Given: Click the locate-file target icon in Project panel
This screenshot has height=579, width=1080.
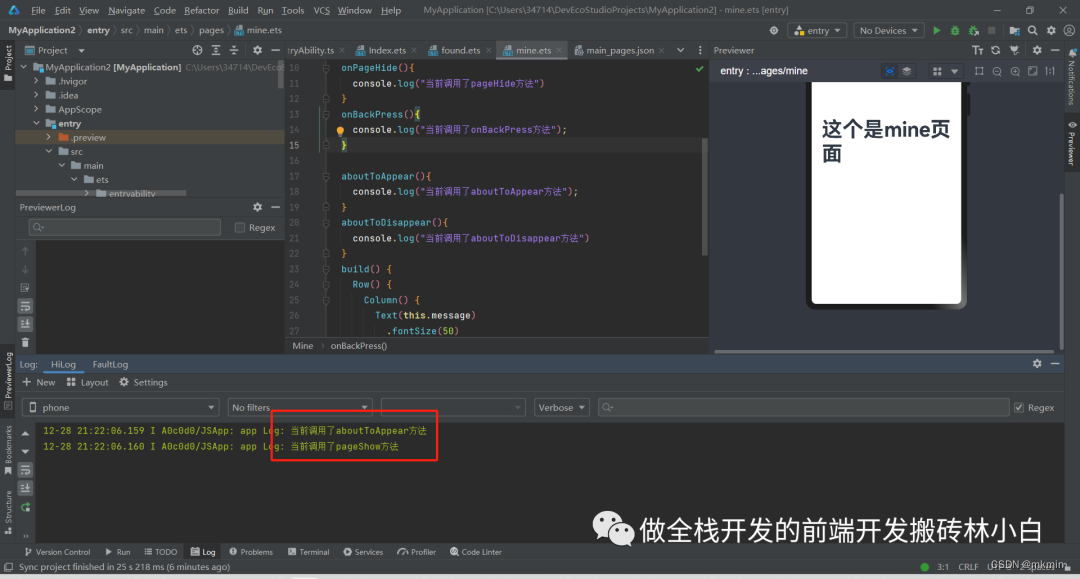Looking at the screenshot, I should click(198, 50).
